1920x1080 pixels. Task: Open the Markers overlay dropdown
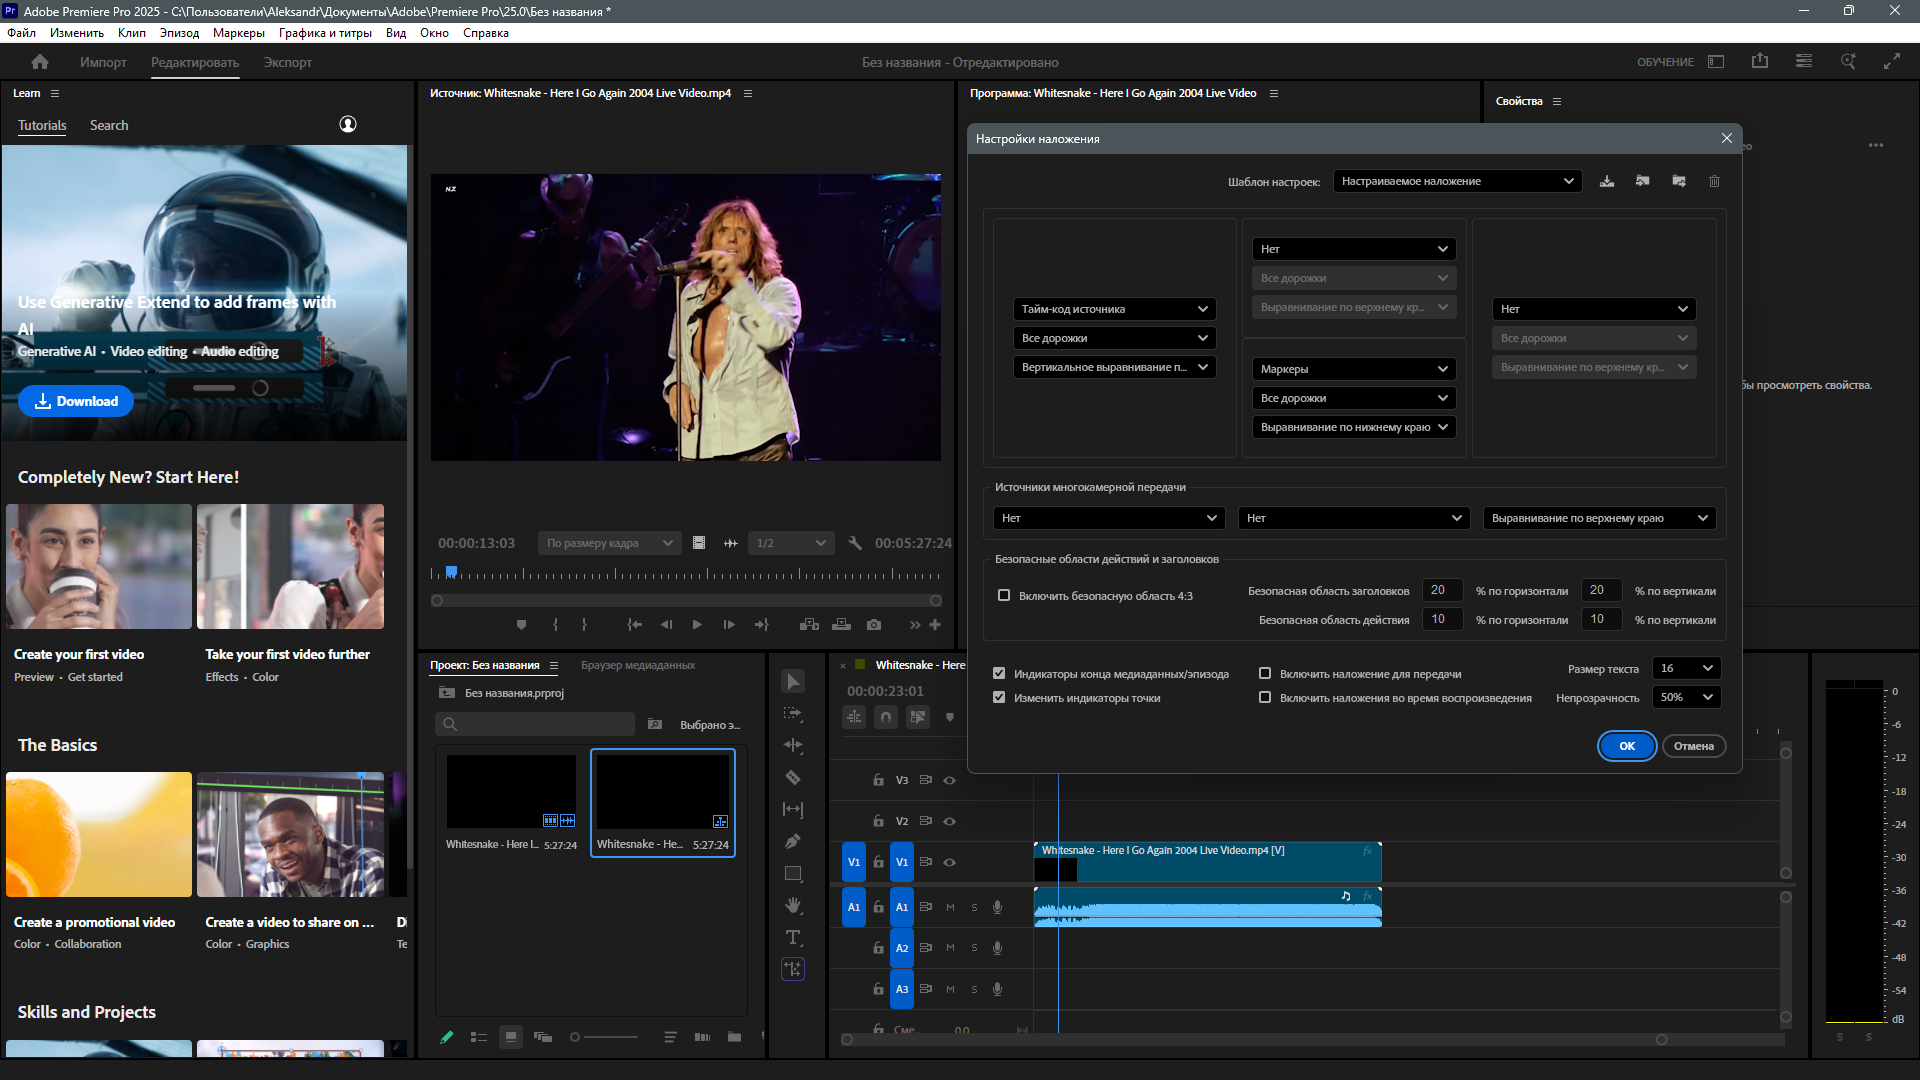point(1354,370)
